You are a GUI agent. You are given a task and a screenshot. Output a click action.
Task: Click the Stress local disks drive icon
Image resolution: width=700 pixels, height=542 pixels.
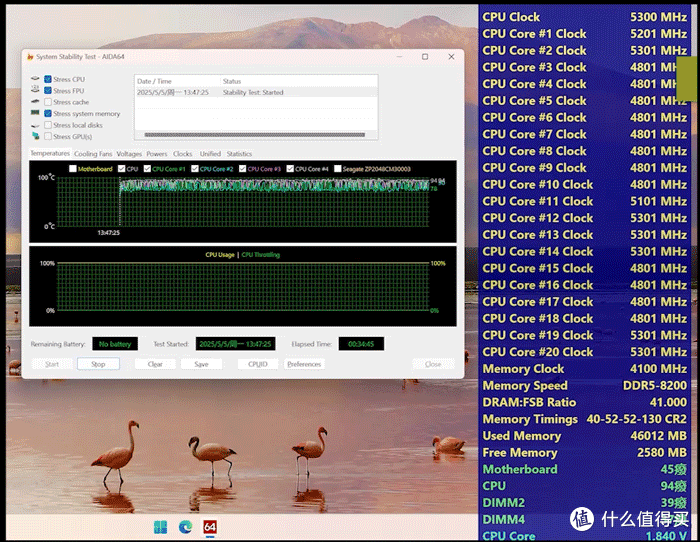pyautogui.click(x=35, y=125)
